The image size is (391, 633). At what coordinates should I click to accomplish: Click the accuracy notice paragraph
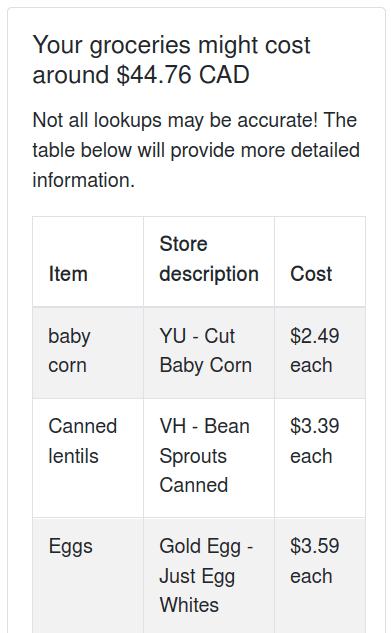pos(196,150)
